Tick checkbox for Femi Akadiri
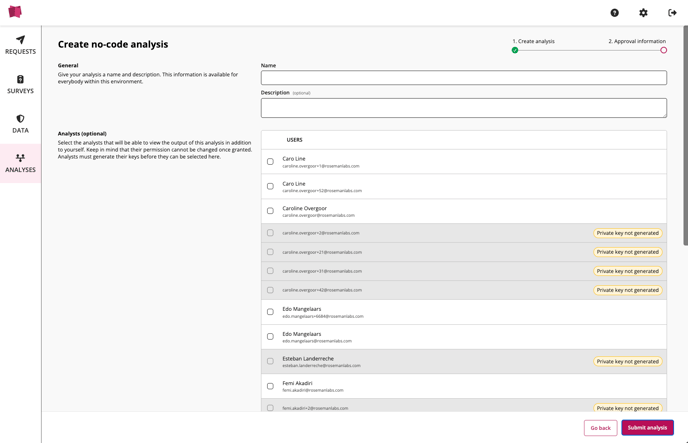This screenshot has width=688, height=443. 270,386
